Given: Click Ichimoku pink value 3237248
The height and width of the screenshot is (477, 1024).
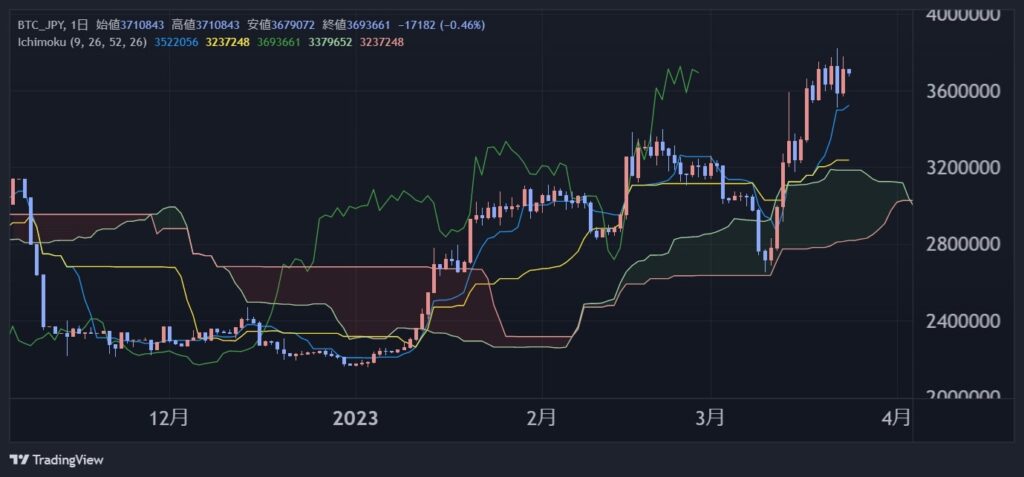Looking at the screenshot, I should click(x=382, y=42).
